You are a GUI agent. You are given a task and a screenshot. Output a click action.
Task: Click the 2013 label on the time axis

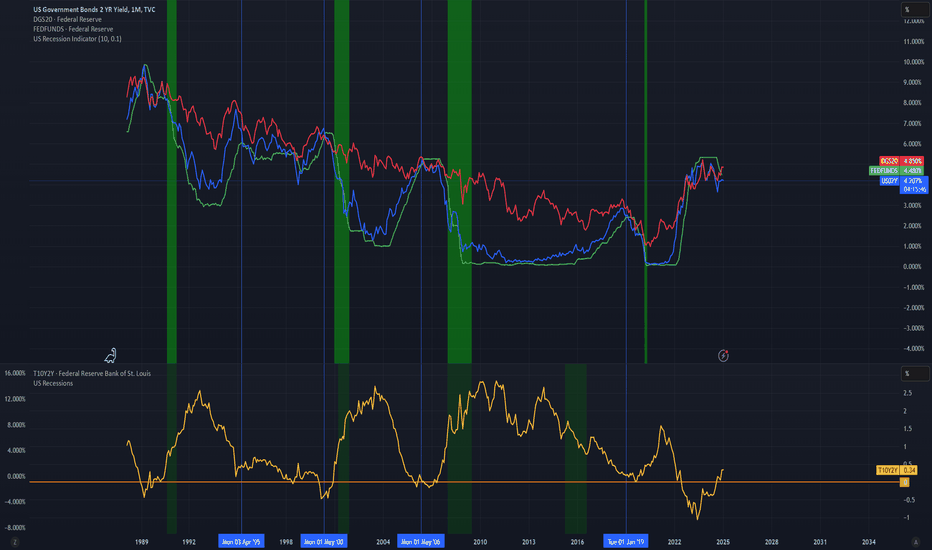[x=529, y=542]
